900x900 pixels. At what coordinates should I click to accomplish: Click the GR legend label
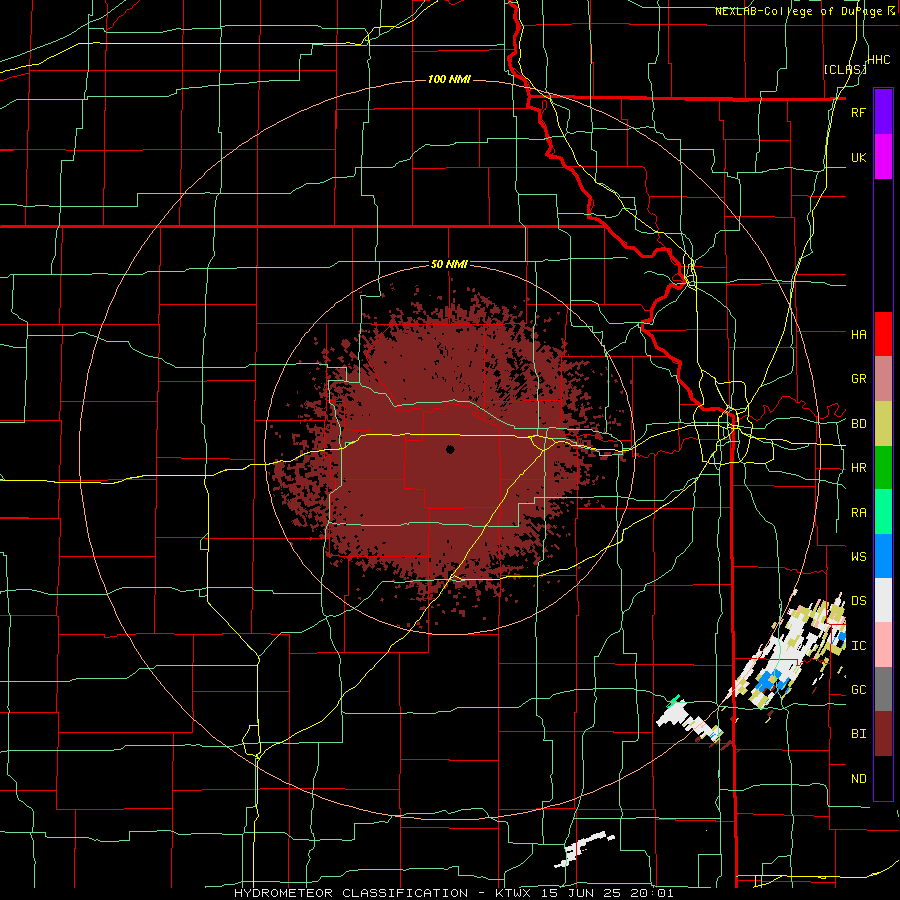[858, 379]
